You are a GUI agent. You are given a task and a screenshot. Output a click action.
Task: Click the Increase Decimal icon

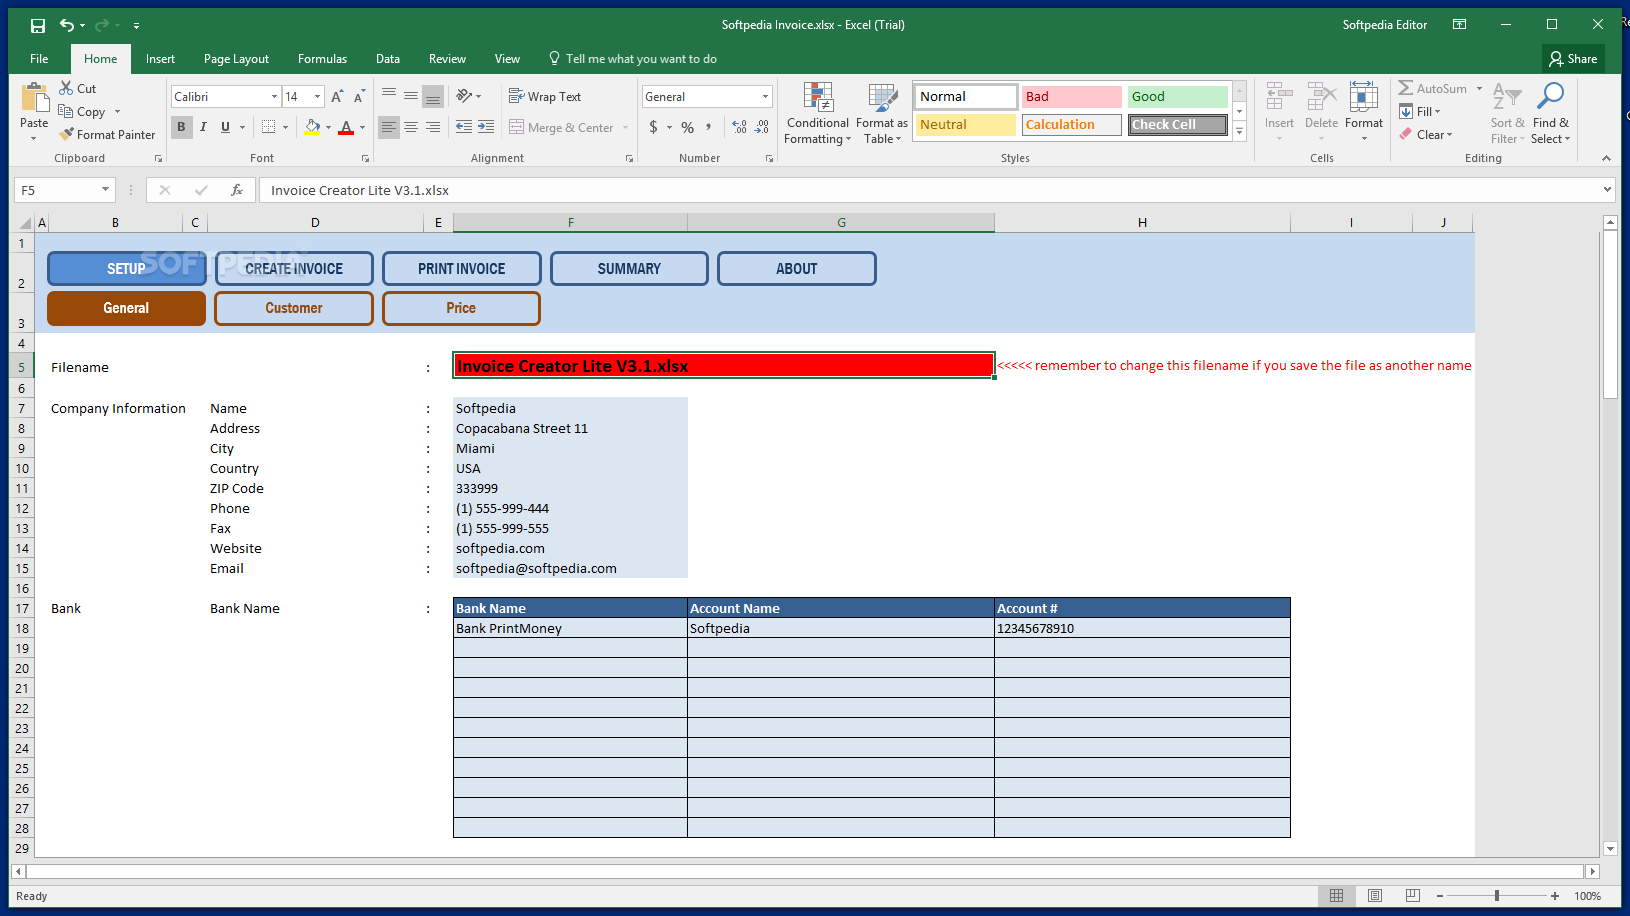coord(739,127)
